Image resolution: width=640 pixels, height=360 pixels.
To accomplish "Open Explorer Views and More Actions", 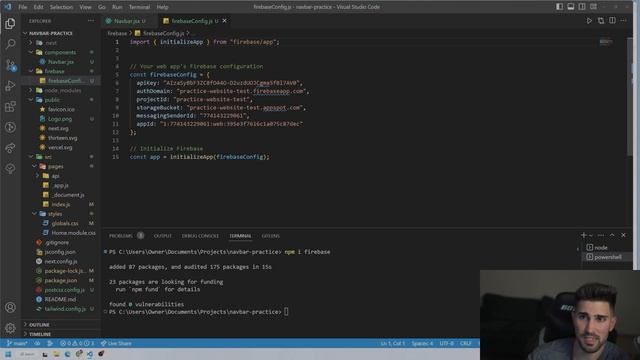I will coord(91,21).
